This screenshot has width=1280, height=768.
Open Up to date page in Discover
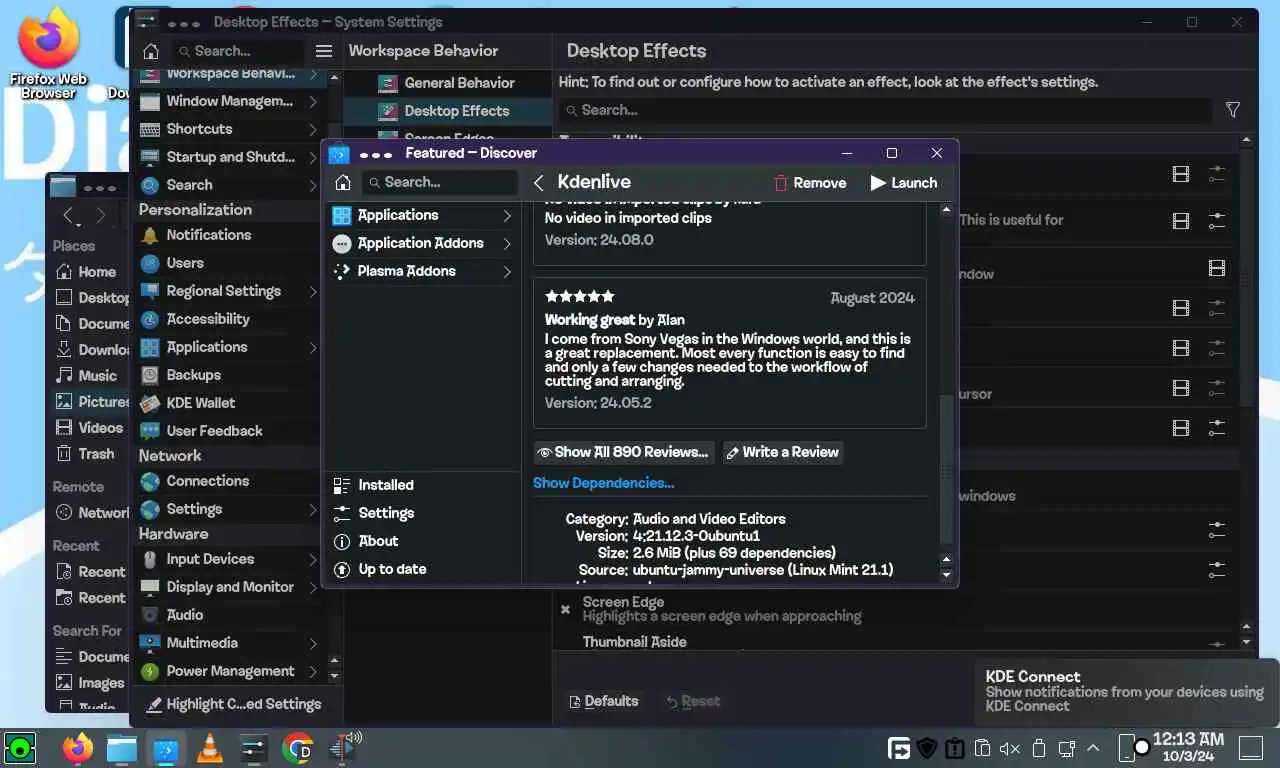[x=421, y=569]
